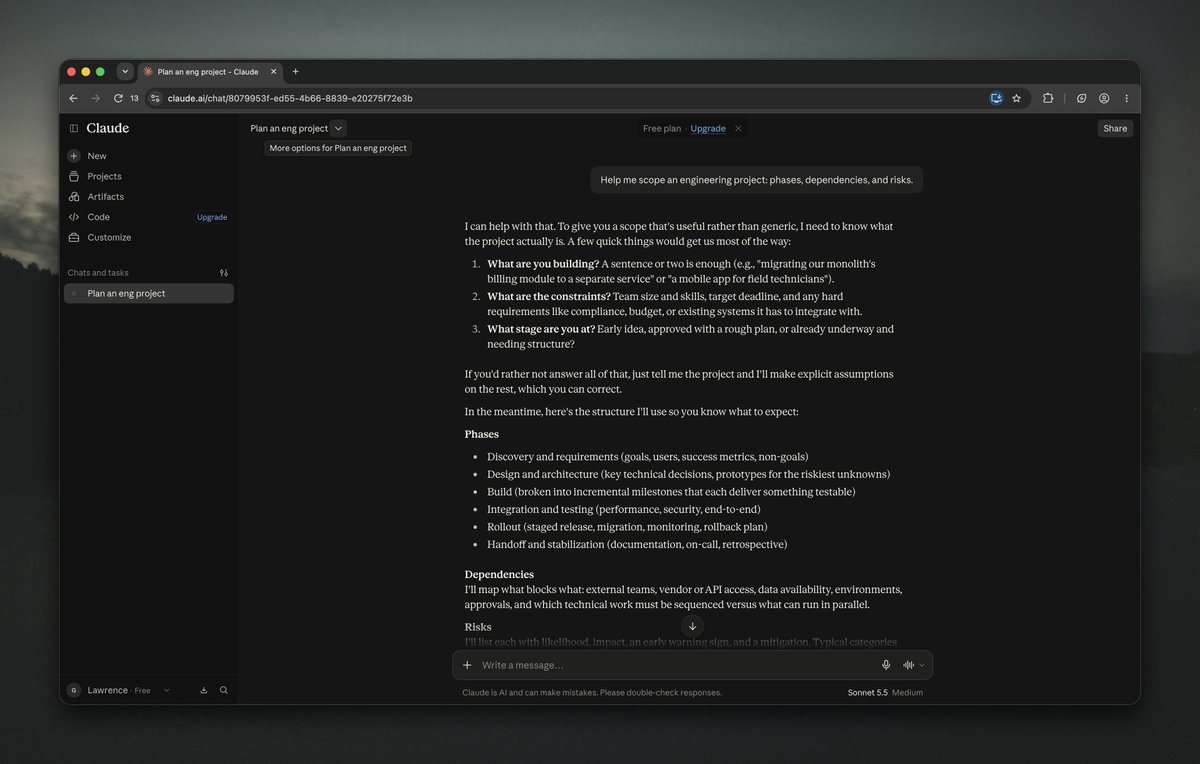Open options chevron beside Plan an eng project title
Image resolution: width=1200 pixels, height=764 pixels.
click(x=338, y=128)
